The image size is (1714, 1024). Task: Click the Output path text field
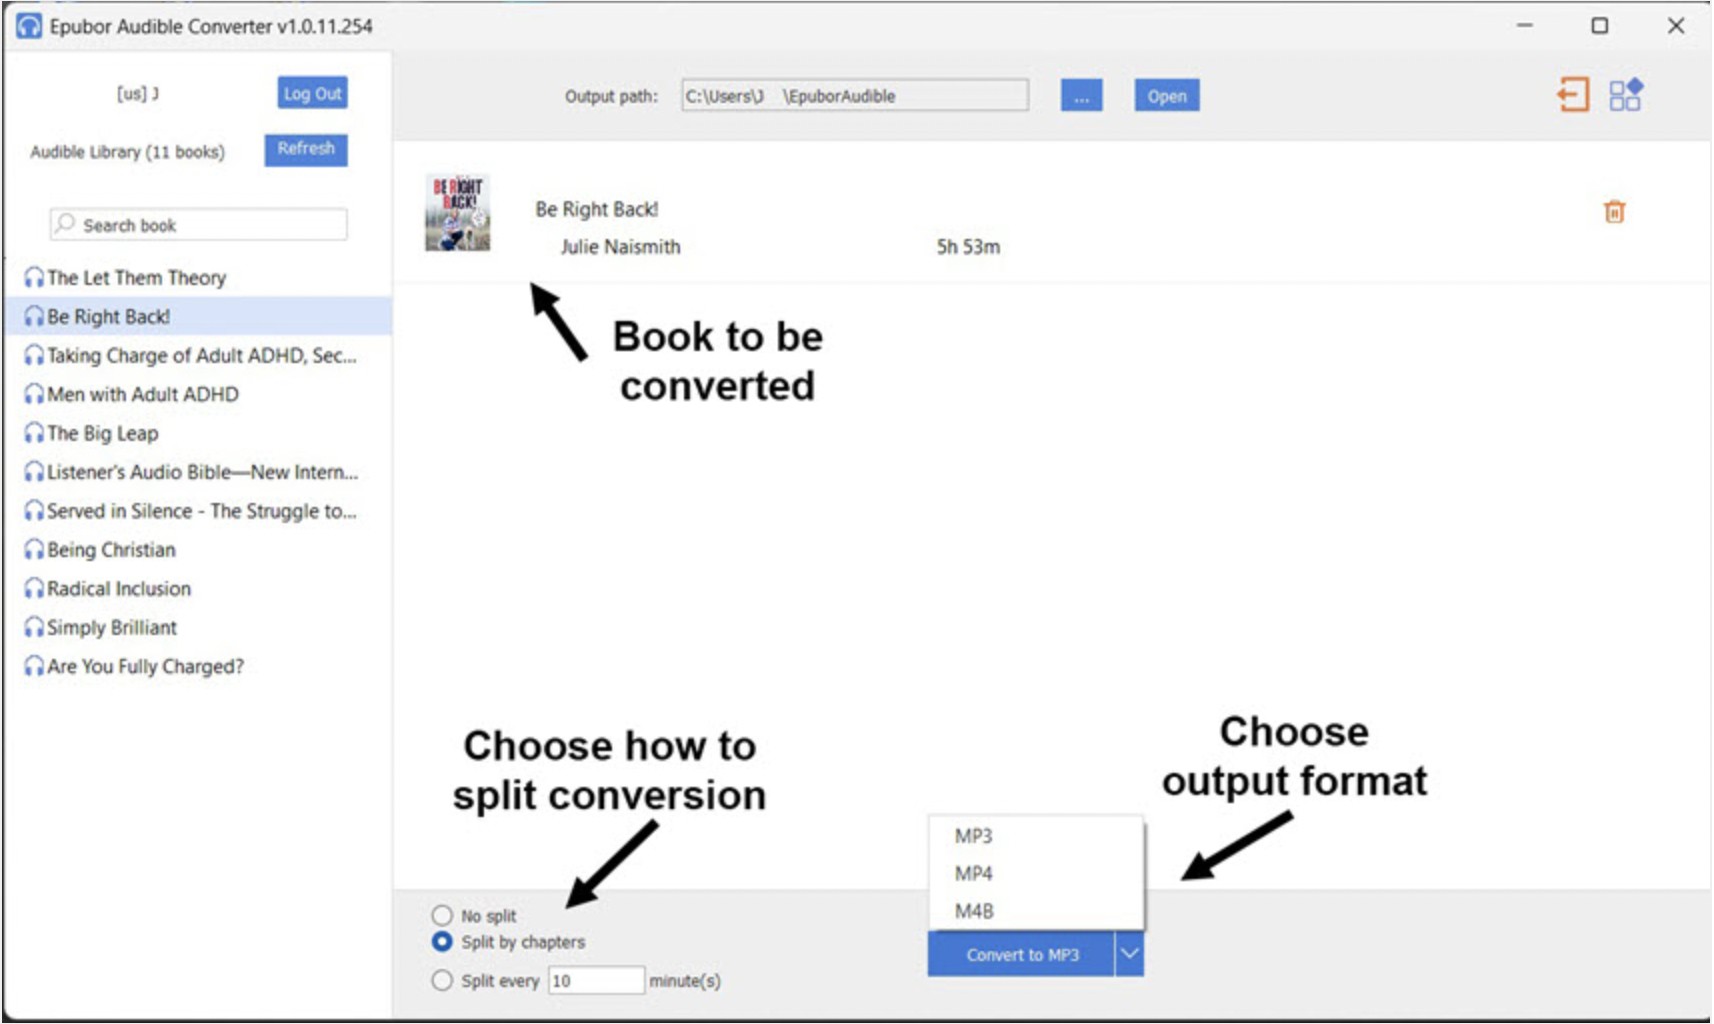pos(855,96)
